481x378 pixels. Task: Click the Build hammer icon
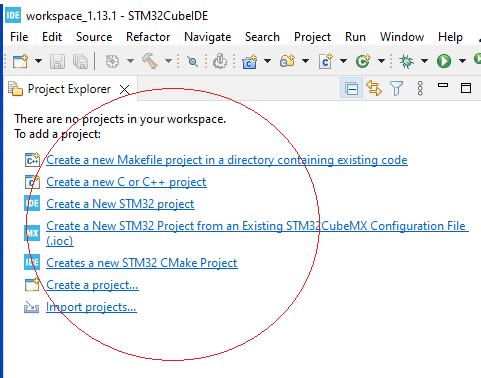coord(150,61)
